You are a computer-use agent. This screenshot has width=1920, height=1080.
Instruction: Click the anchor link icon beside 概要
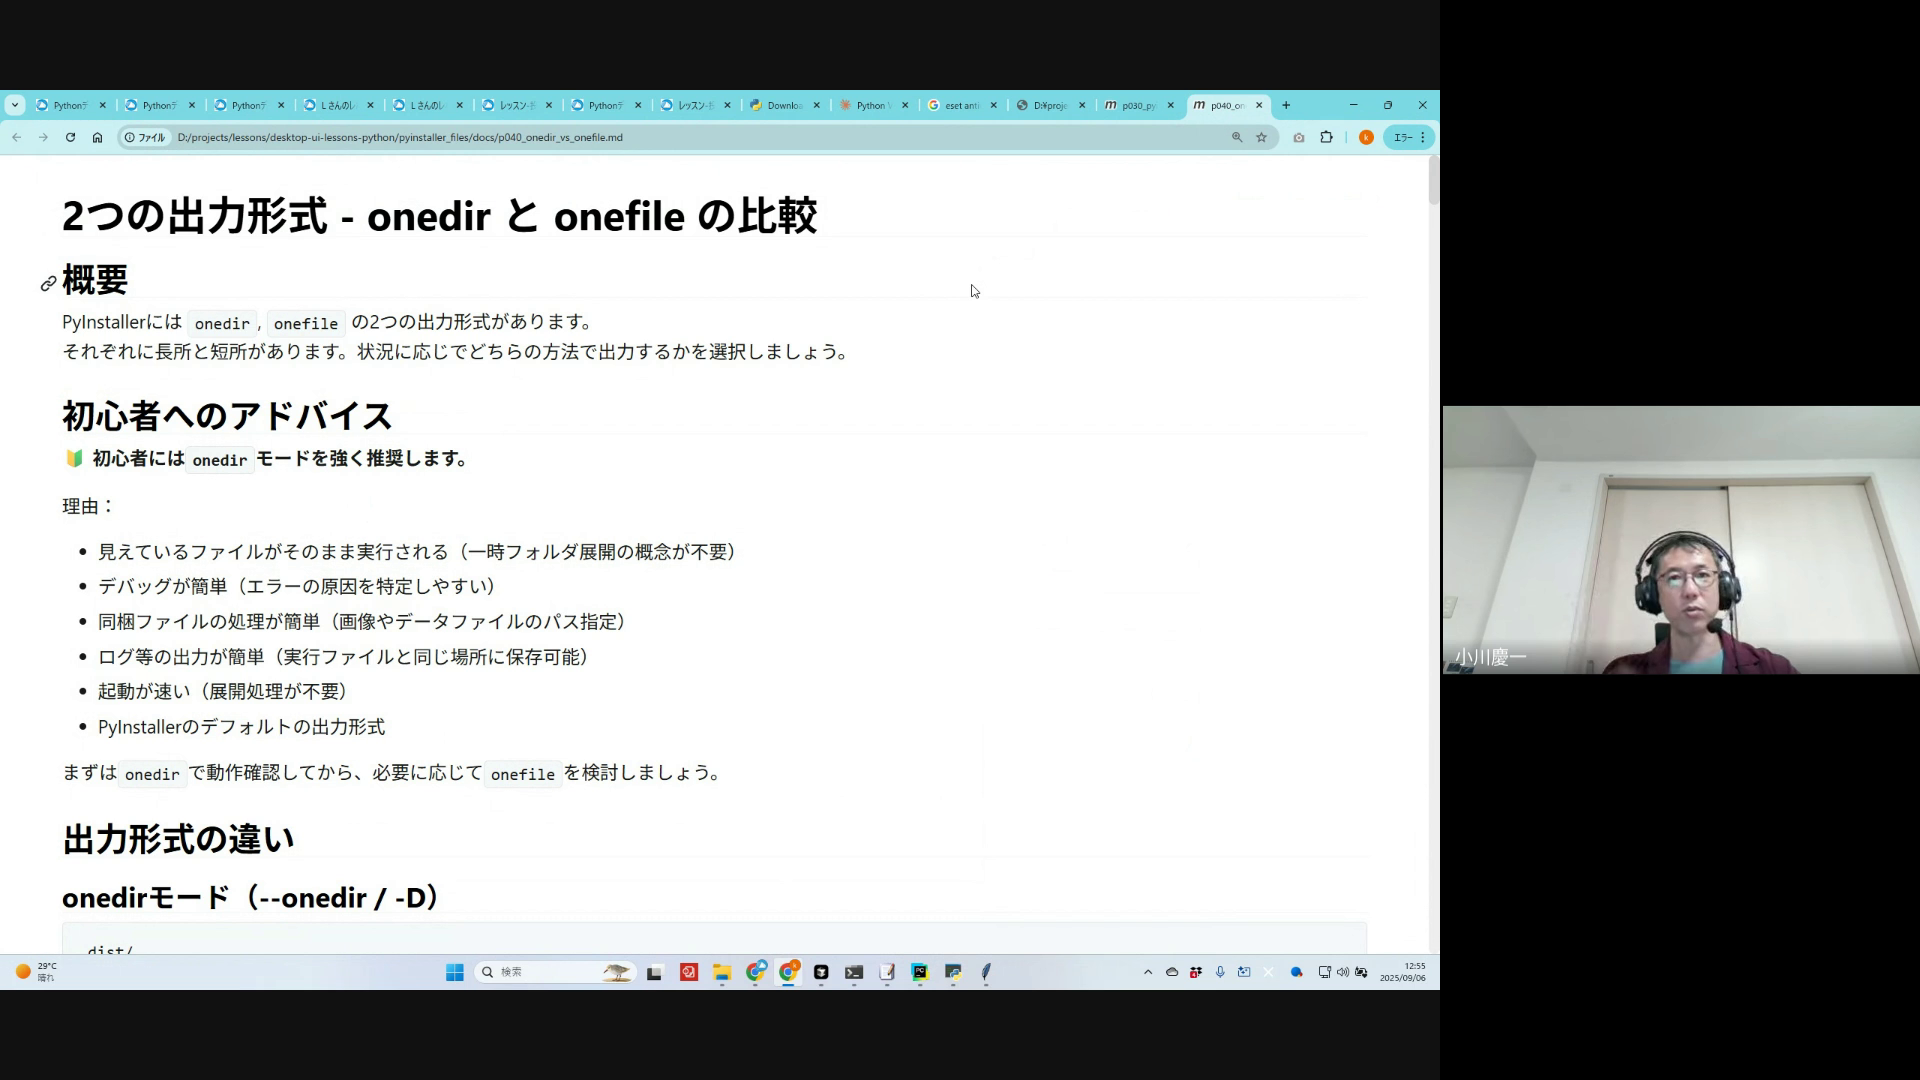coord(48,284)
